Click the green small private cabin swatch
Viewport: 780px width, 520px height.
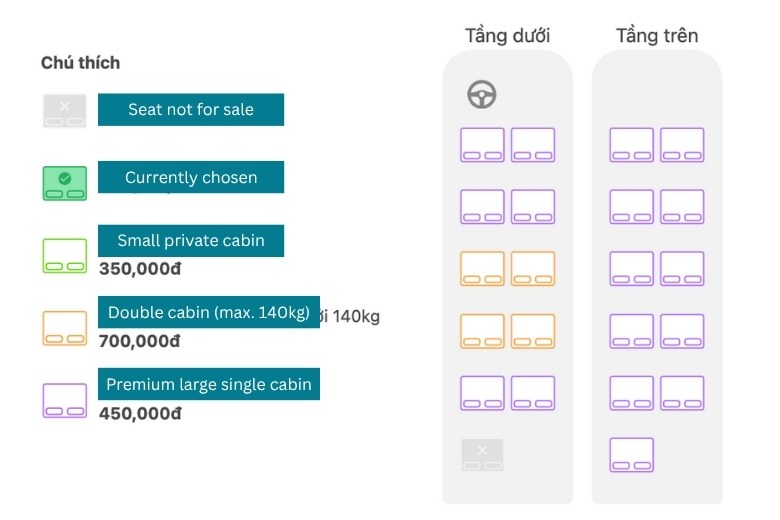[65, 255]
